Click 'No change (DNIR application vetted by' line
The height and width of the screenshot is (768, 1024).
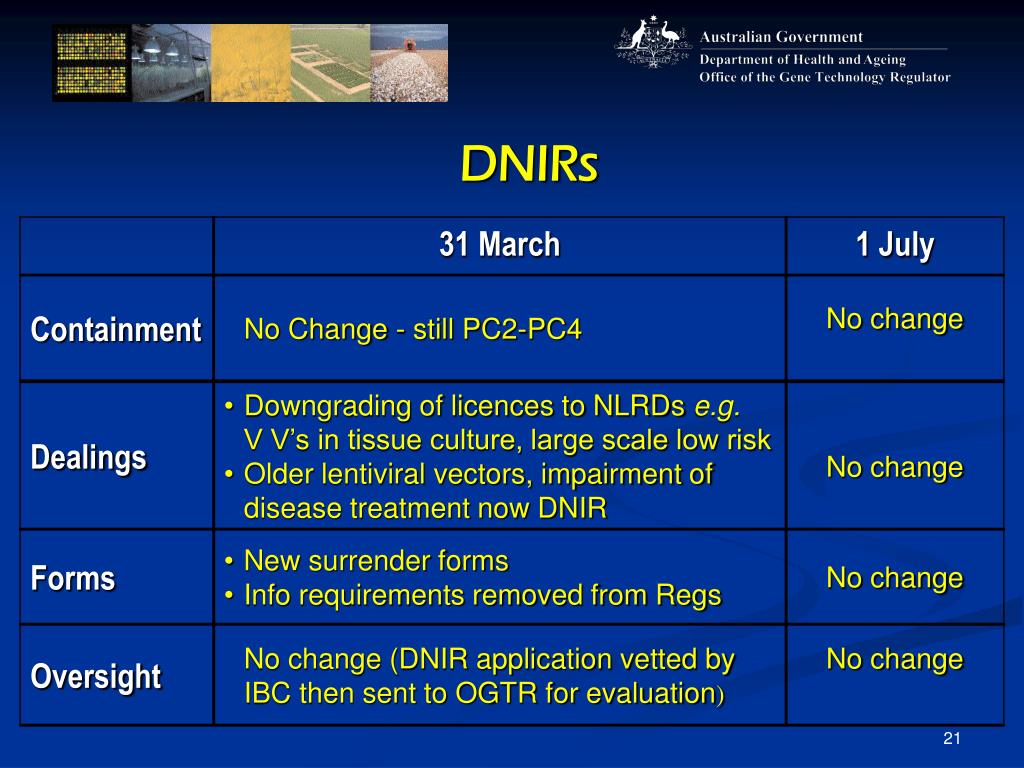tap(489, 660)
